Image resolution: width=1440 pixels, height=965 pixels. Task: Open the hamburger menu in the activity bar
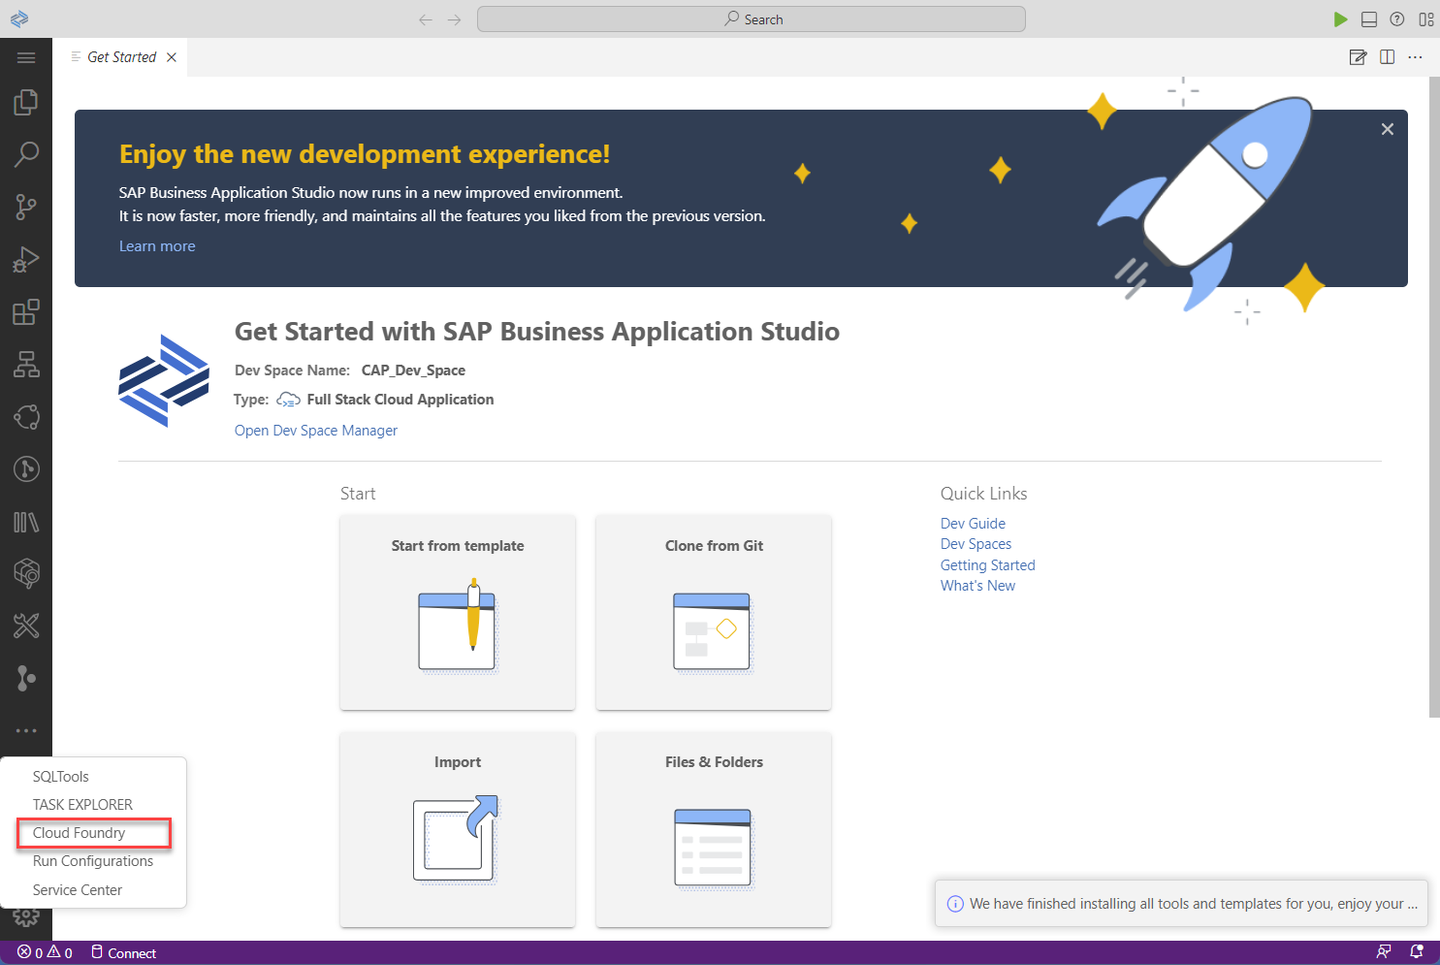coord(26,58)
